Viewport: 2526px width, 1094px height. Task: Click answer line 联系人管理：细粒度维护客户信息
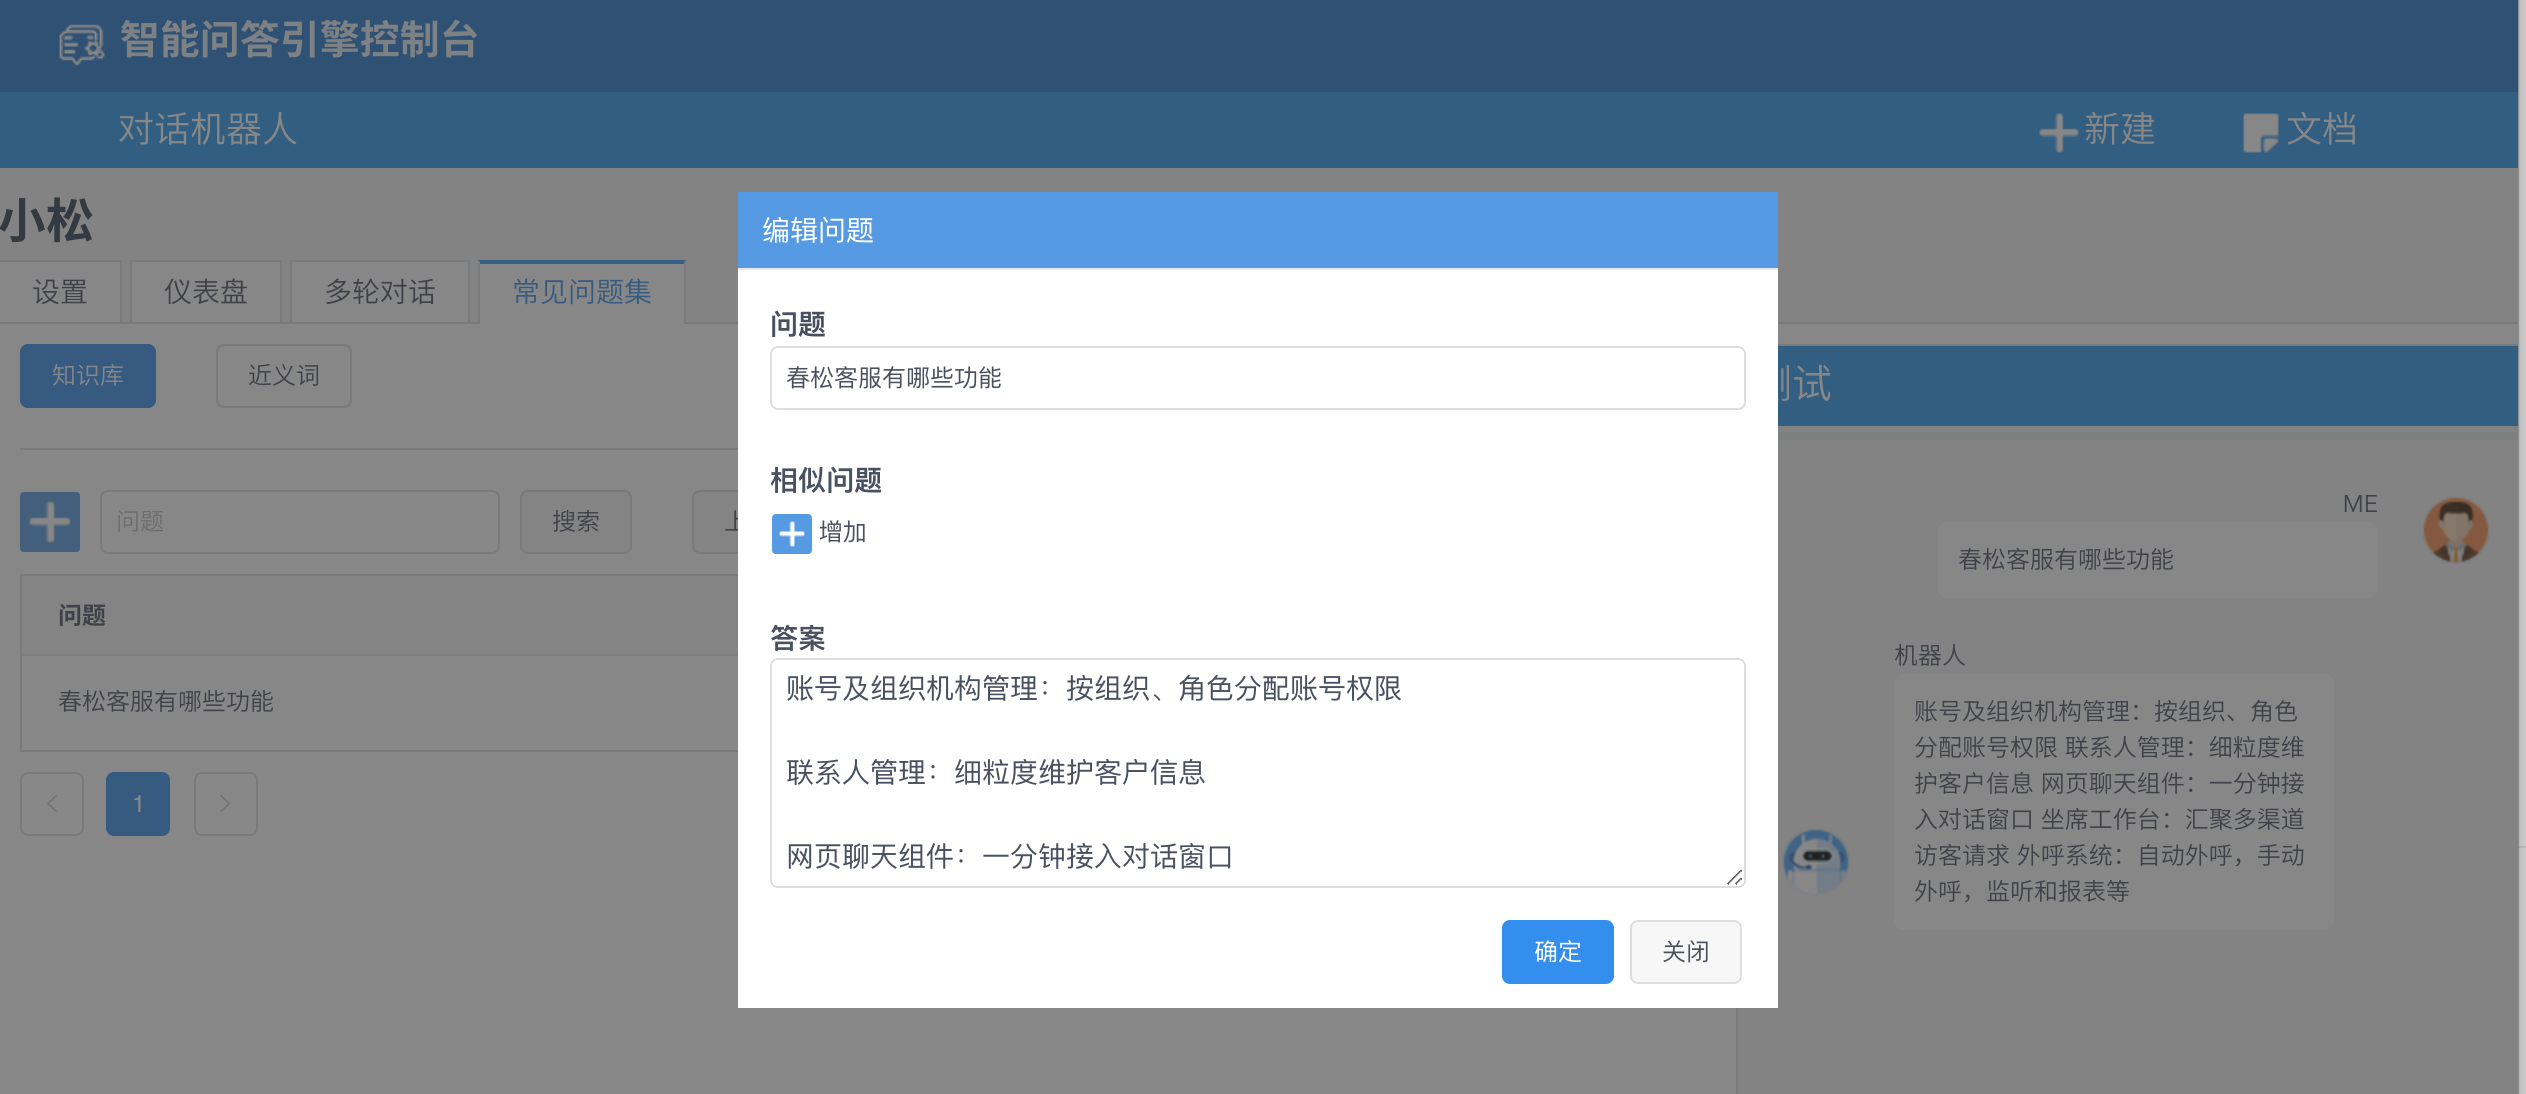[x=996, y=773]
